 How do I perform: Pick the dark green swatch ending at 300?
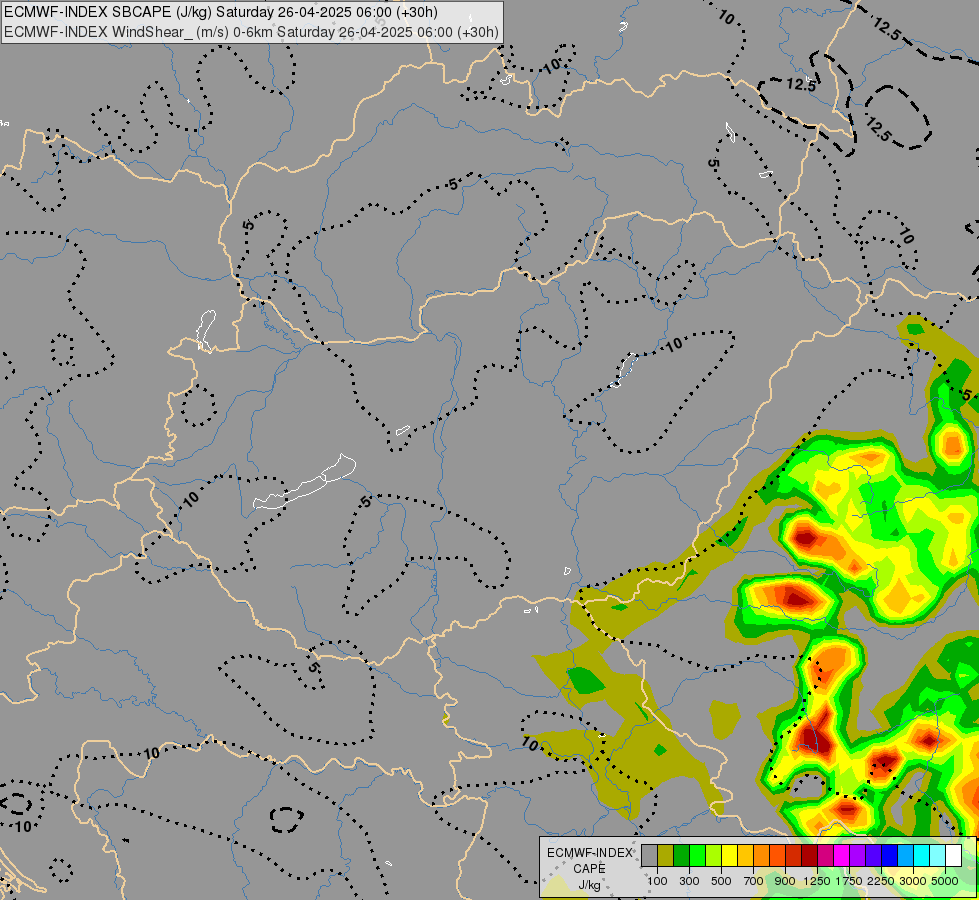pyautogui.click(x=682, y=856)
